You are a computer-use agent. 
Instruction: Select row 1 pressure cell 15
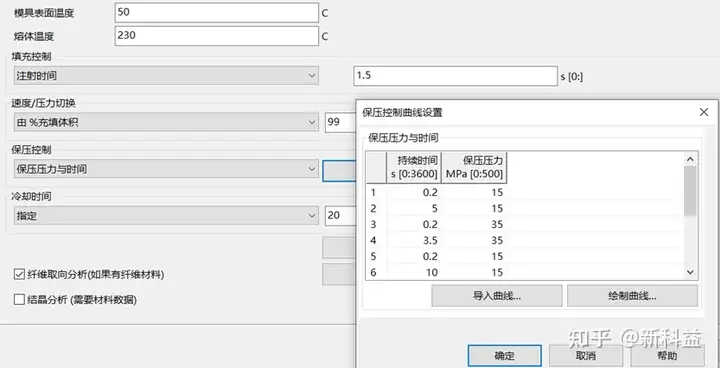474,192
